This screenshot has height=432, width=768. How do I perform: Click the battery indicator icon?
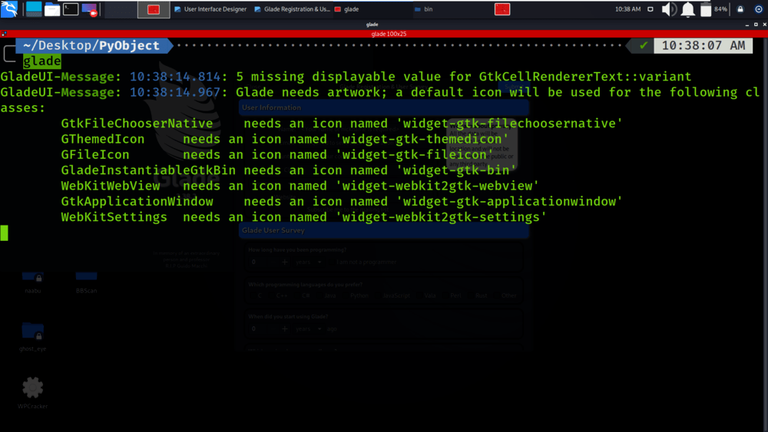706,9
